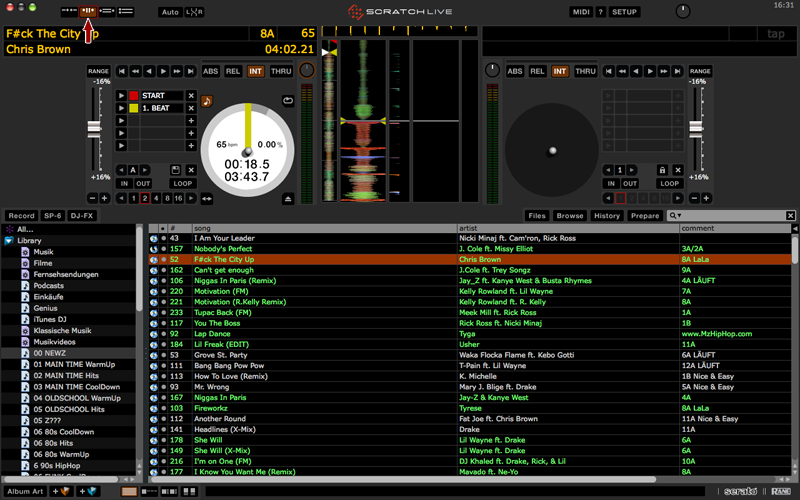Viewport: 800px width, 500px height.
Task: Trigger the START cue point play arrow
Action: coord(122,96)
